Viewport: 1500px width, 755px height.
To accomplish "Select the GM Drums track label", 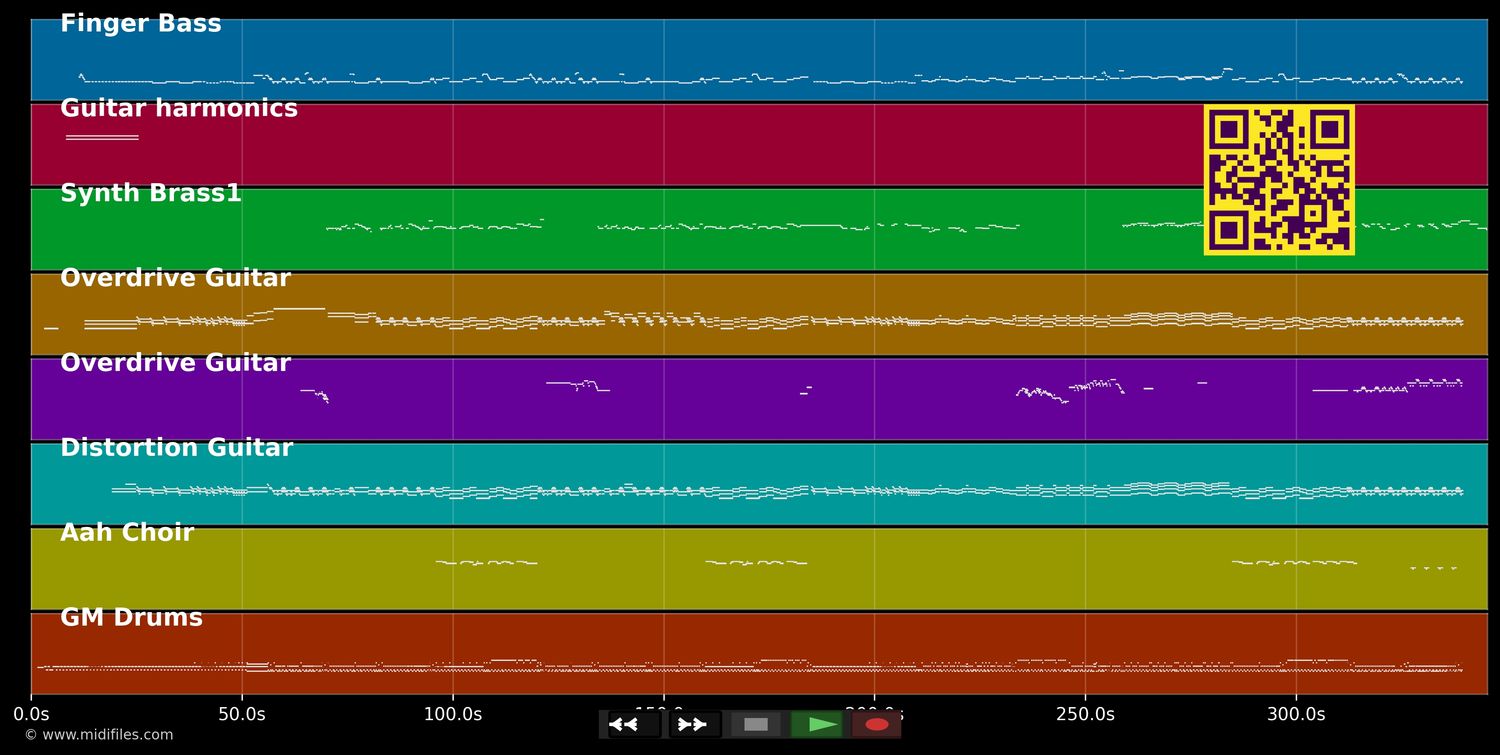I will (131, 618).
